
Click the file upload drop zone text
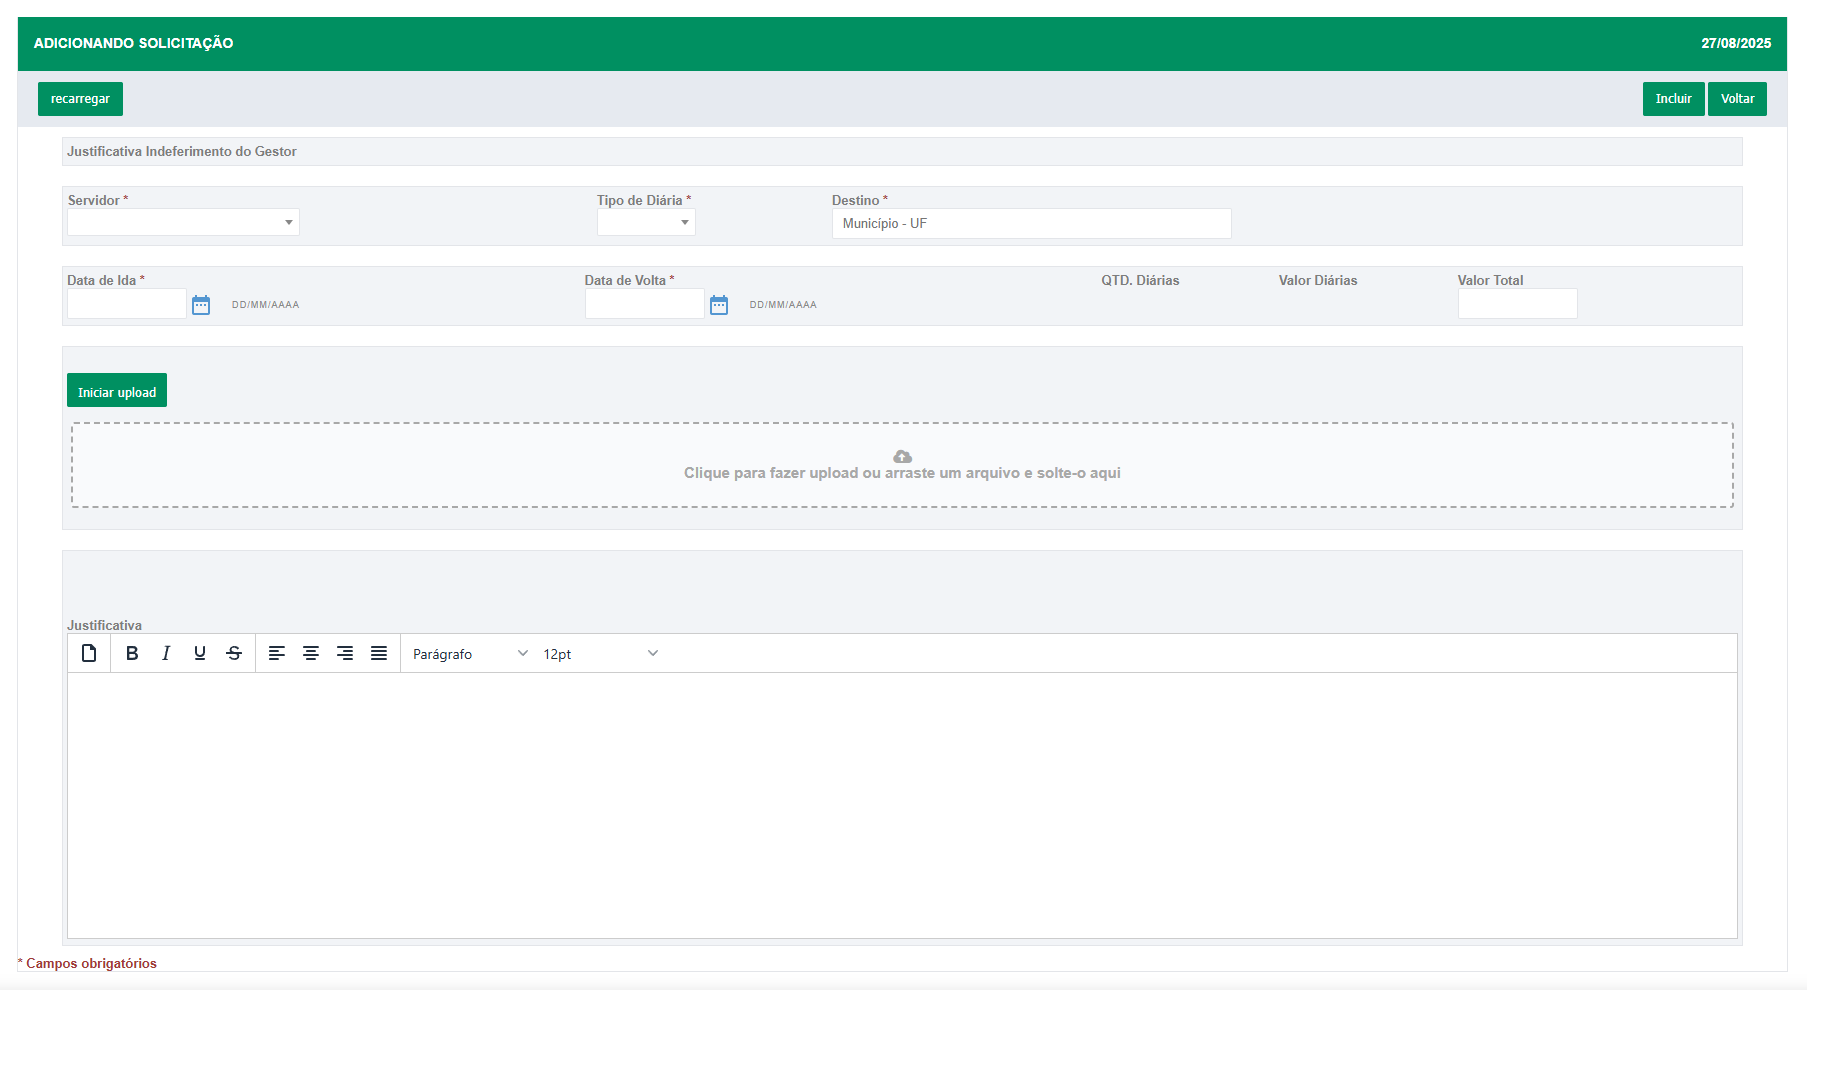[x=902, y=473]
